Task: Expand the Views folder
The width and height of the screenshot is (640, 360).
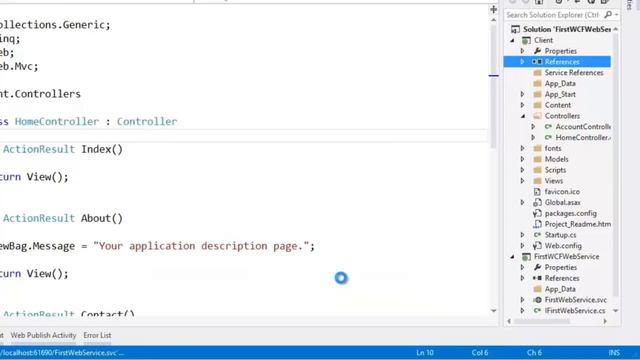Action: coord(522,181)
